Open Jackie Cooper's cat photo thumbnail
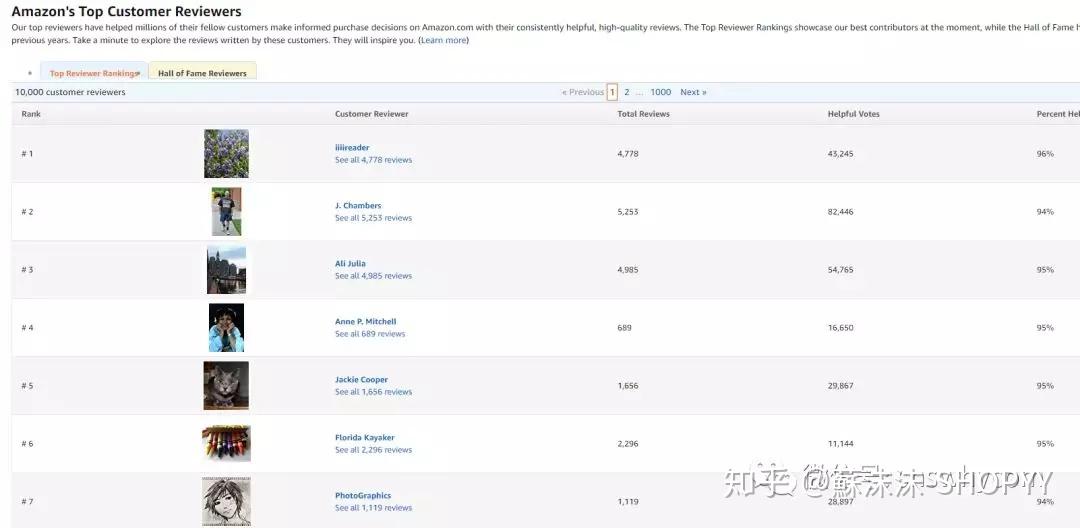The image size is (1080, 528). point(227,386)
